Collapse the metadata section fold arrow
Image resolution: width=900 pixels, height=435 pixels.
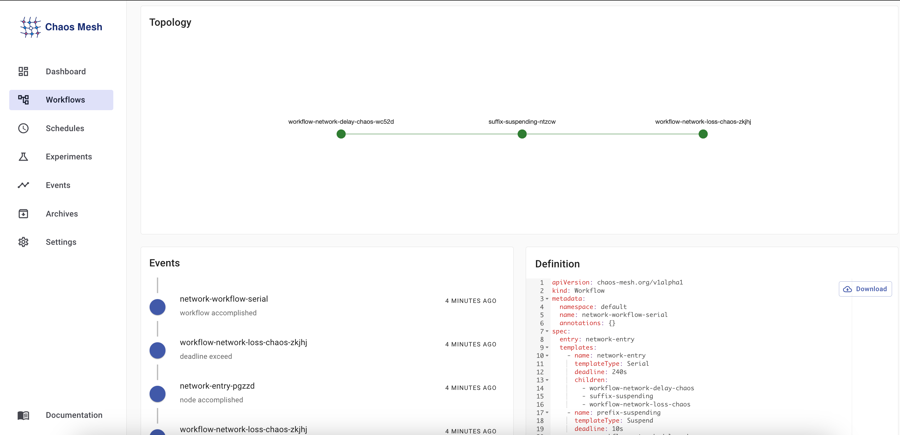547,299
